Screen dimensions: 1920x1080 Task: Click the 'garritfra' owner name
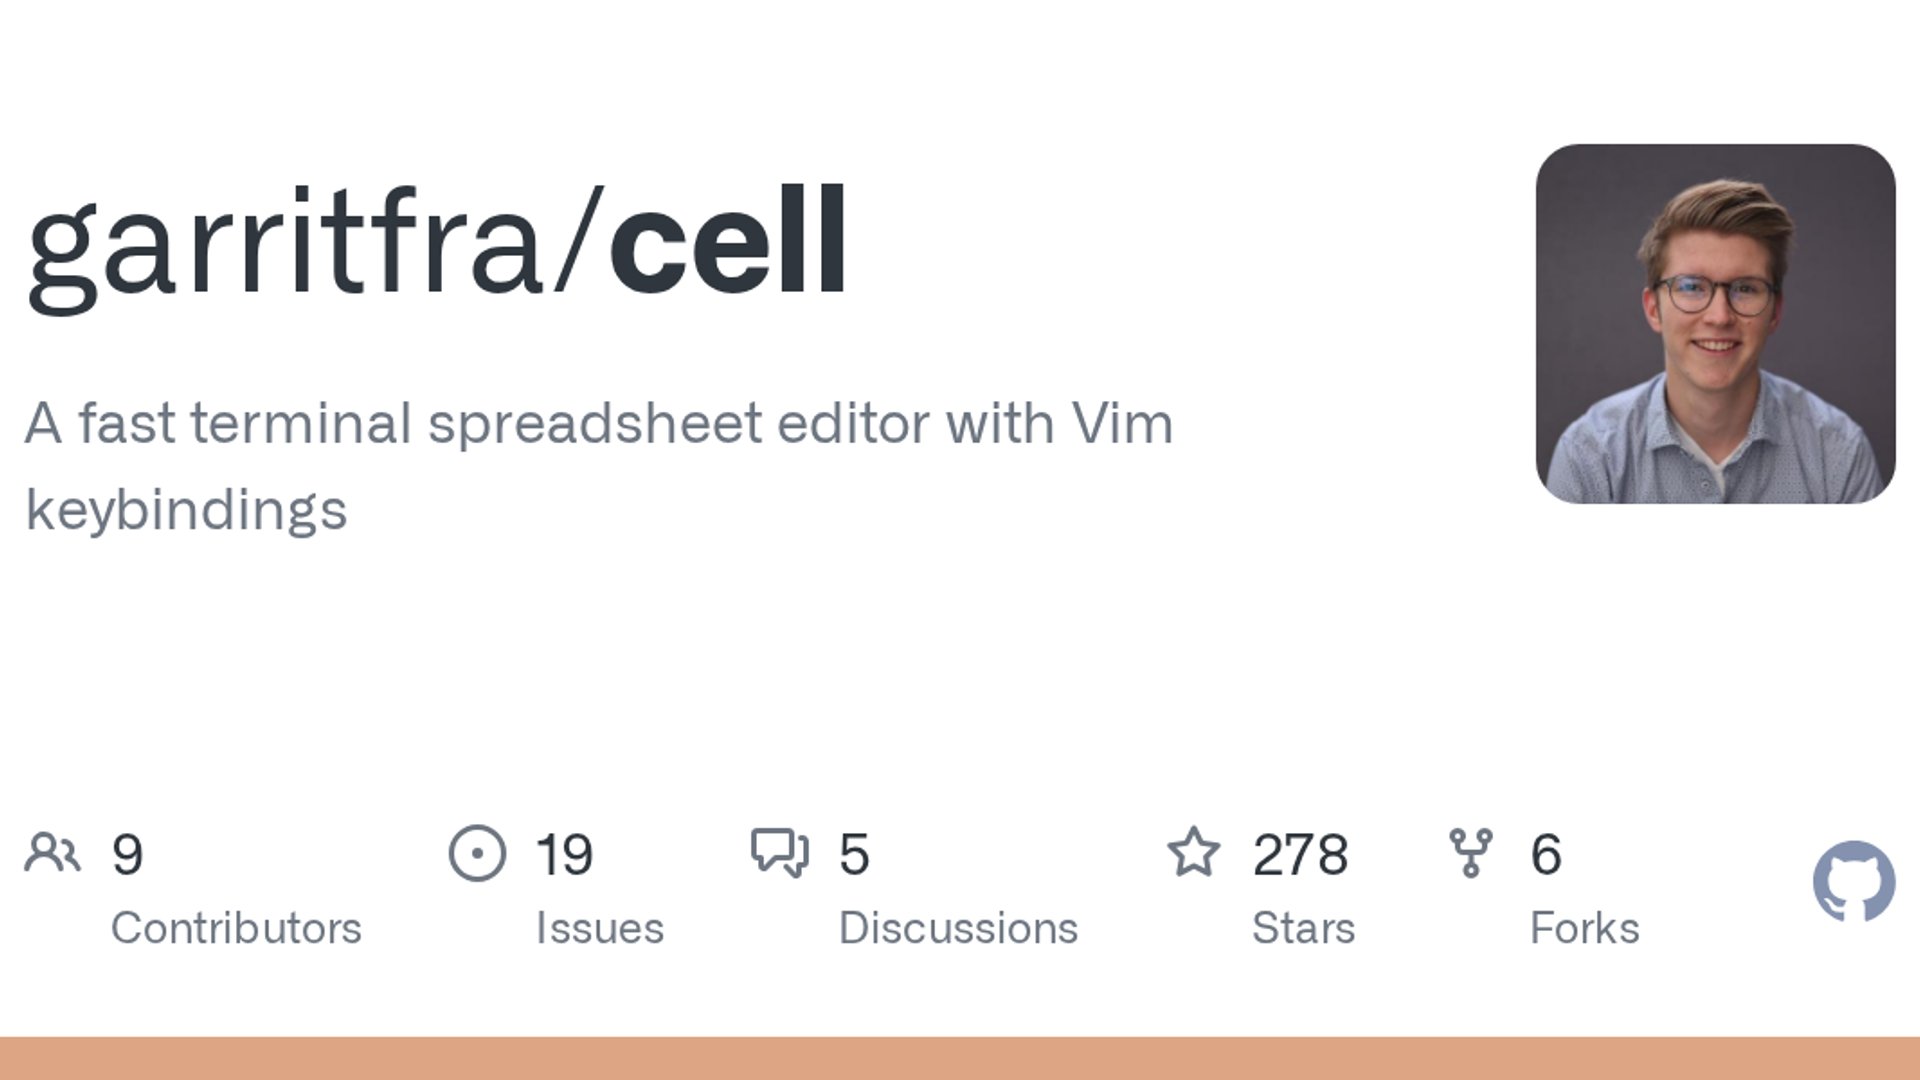tap(285, 248)
